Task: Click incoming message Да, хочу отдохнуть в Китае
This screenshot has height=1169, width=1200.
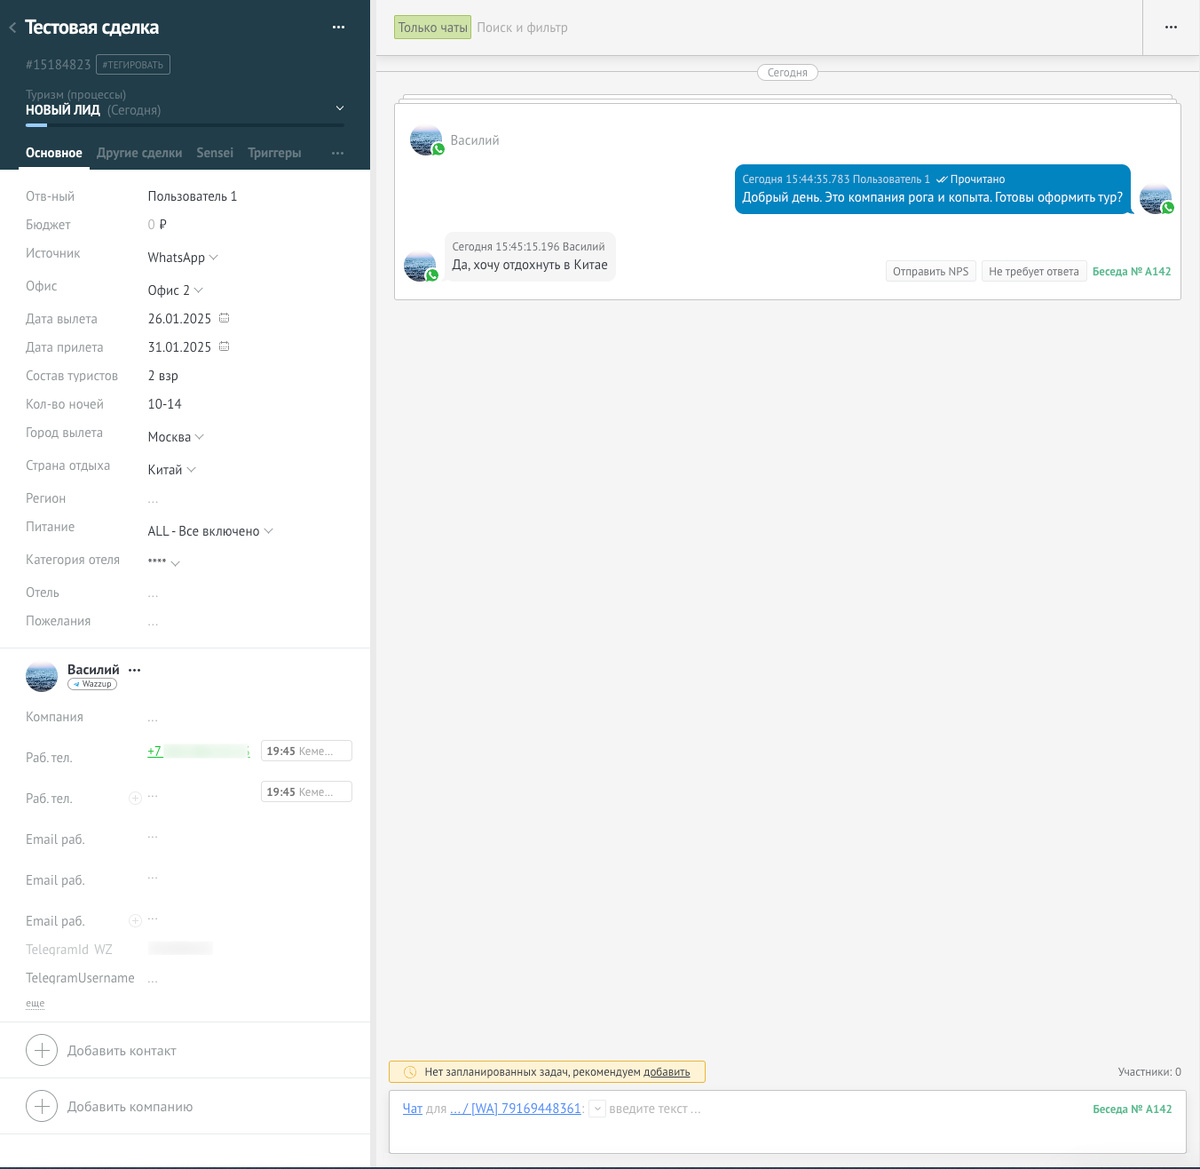Action: pyautogui.click(x=530, y=257)
